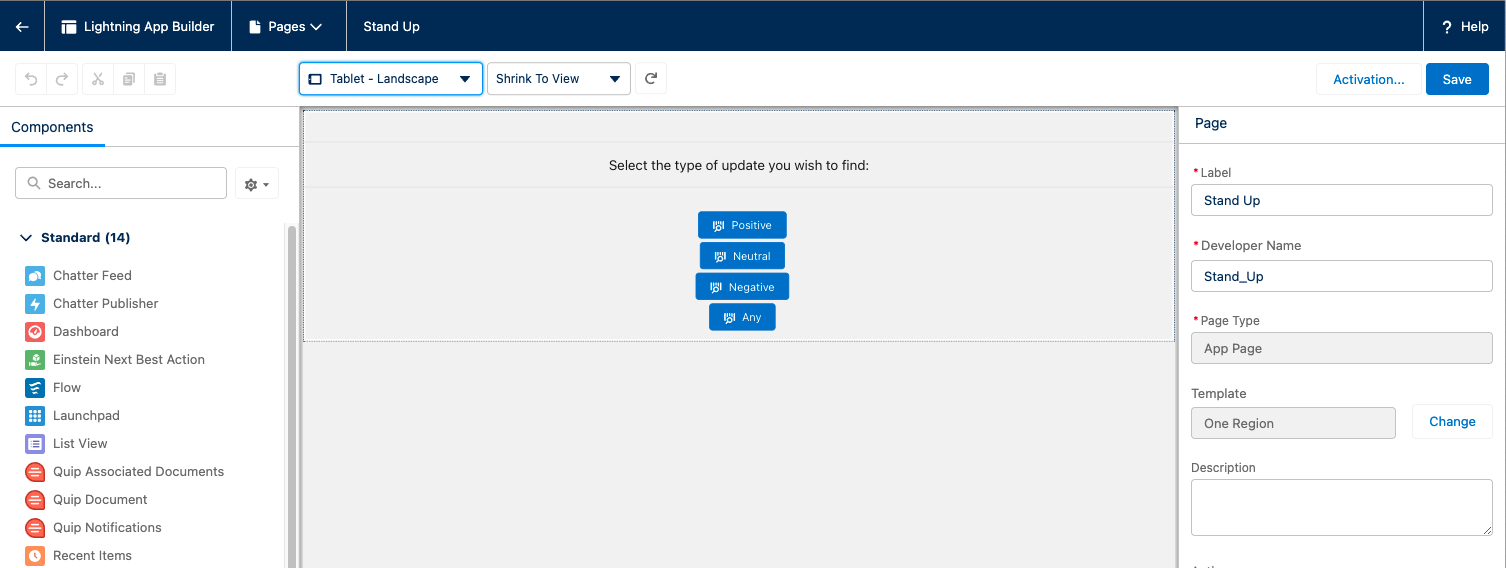Image resolution: width=1506 pixels, height=568 pixels.
Task: Click the Chatter Publisher component icon
Action: (x=35, y=303)
